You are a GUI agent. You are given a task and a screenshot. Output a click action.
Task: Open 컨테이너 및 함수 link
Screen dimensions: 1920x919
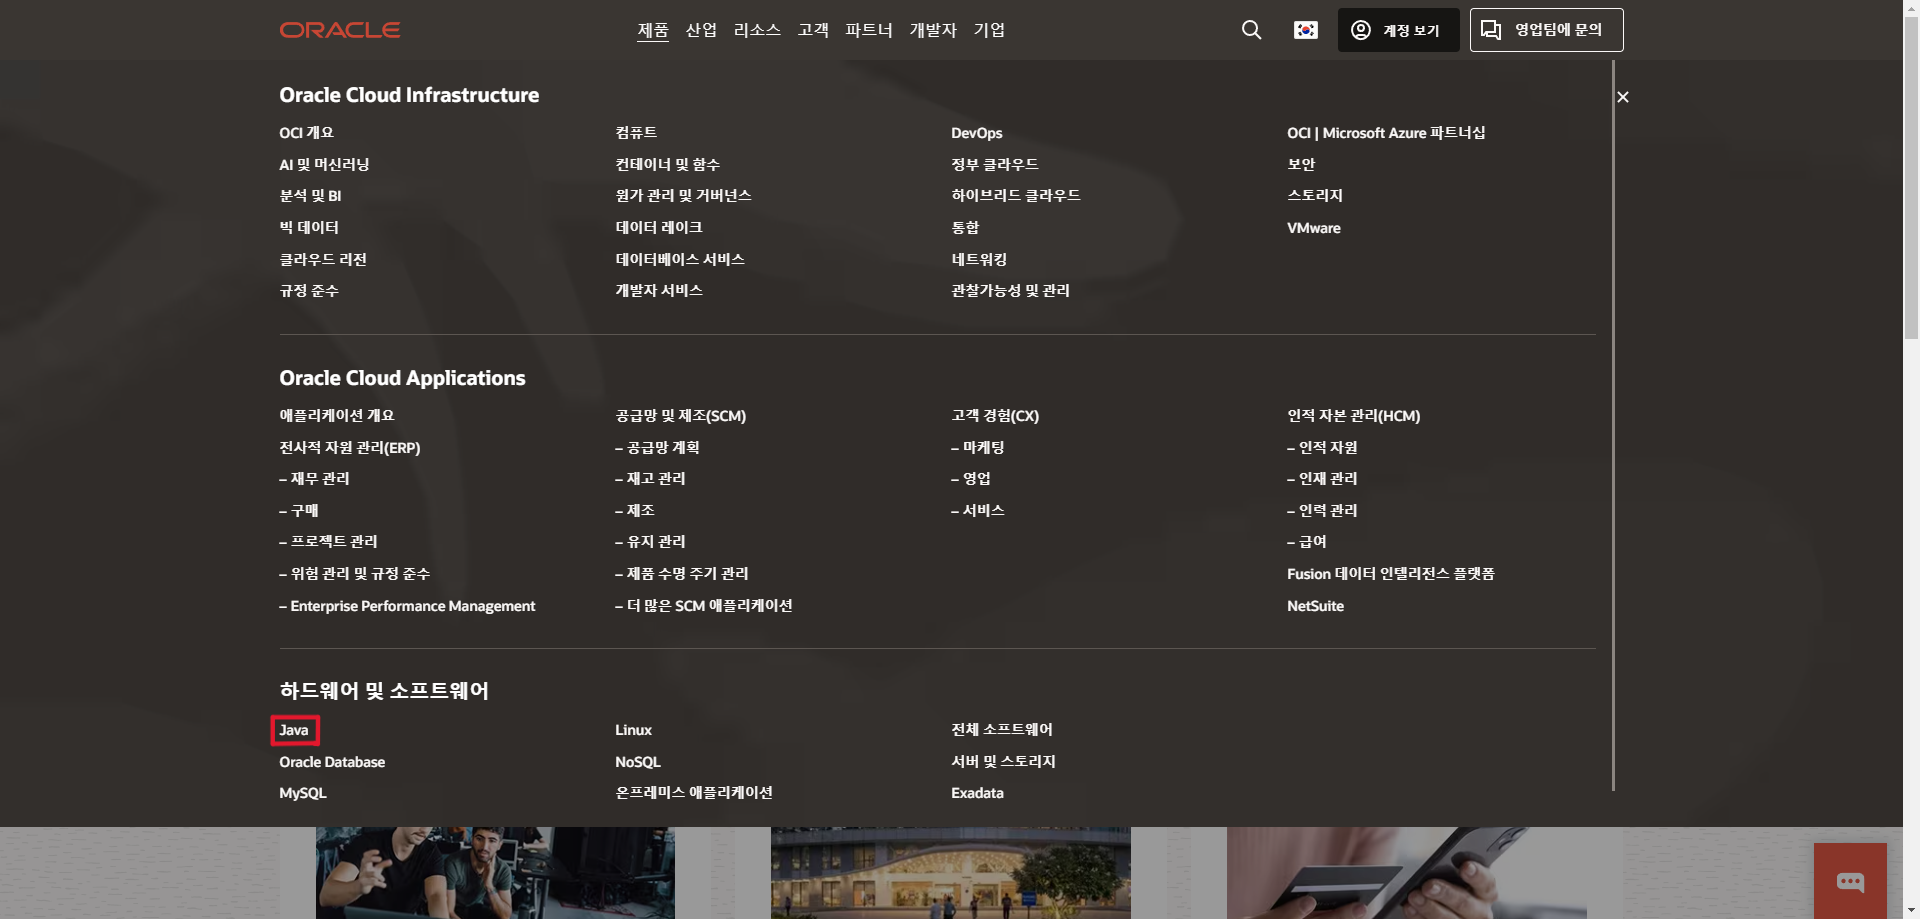click(x=667, y=164)
